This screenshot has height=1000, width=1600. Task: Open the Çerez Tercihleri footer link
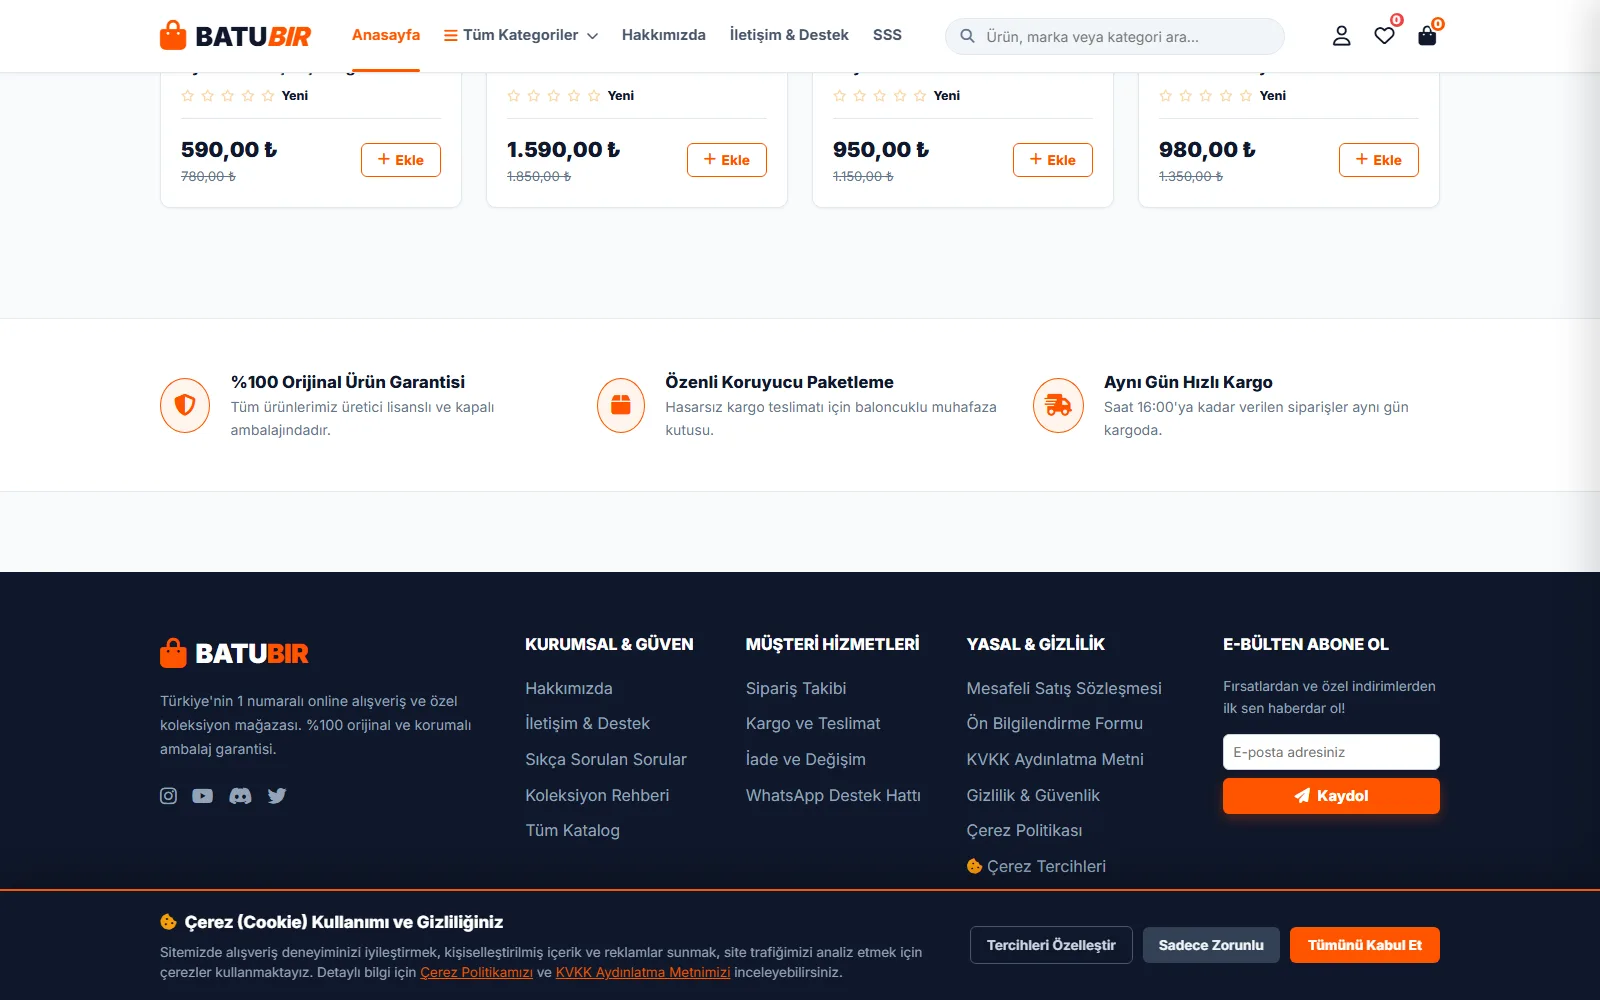[1036, 866]
